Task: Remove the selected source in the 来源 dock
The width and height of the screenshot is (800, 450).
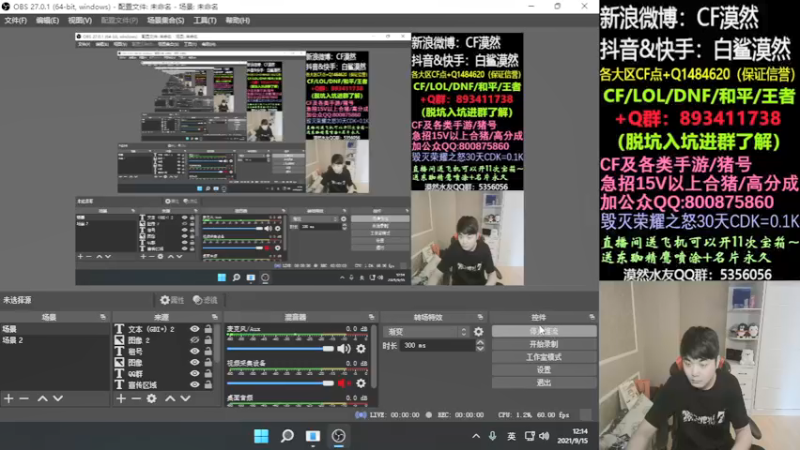Action: [x=136, y=398]
